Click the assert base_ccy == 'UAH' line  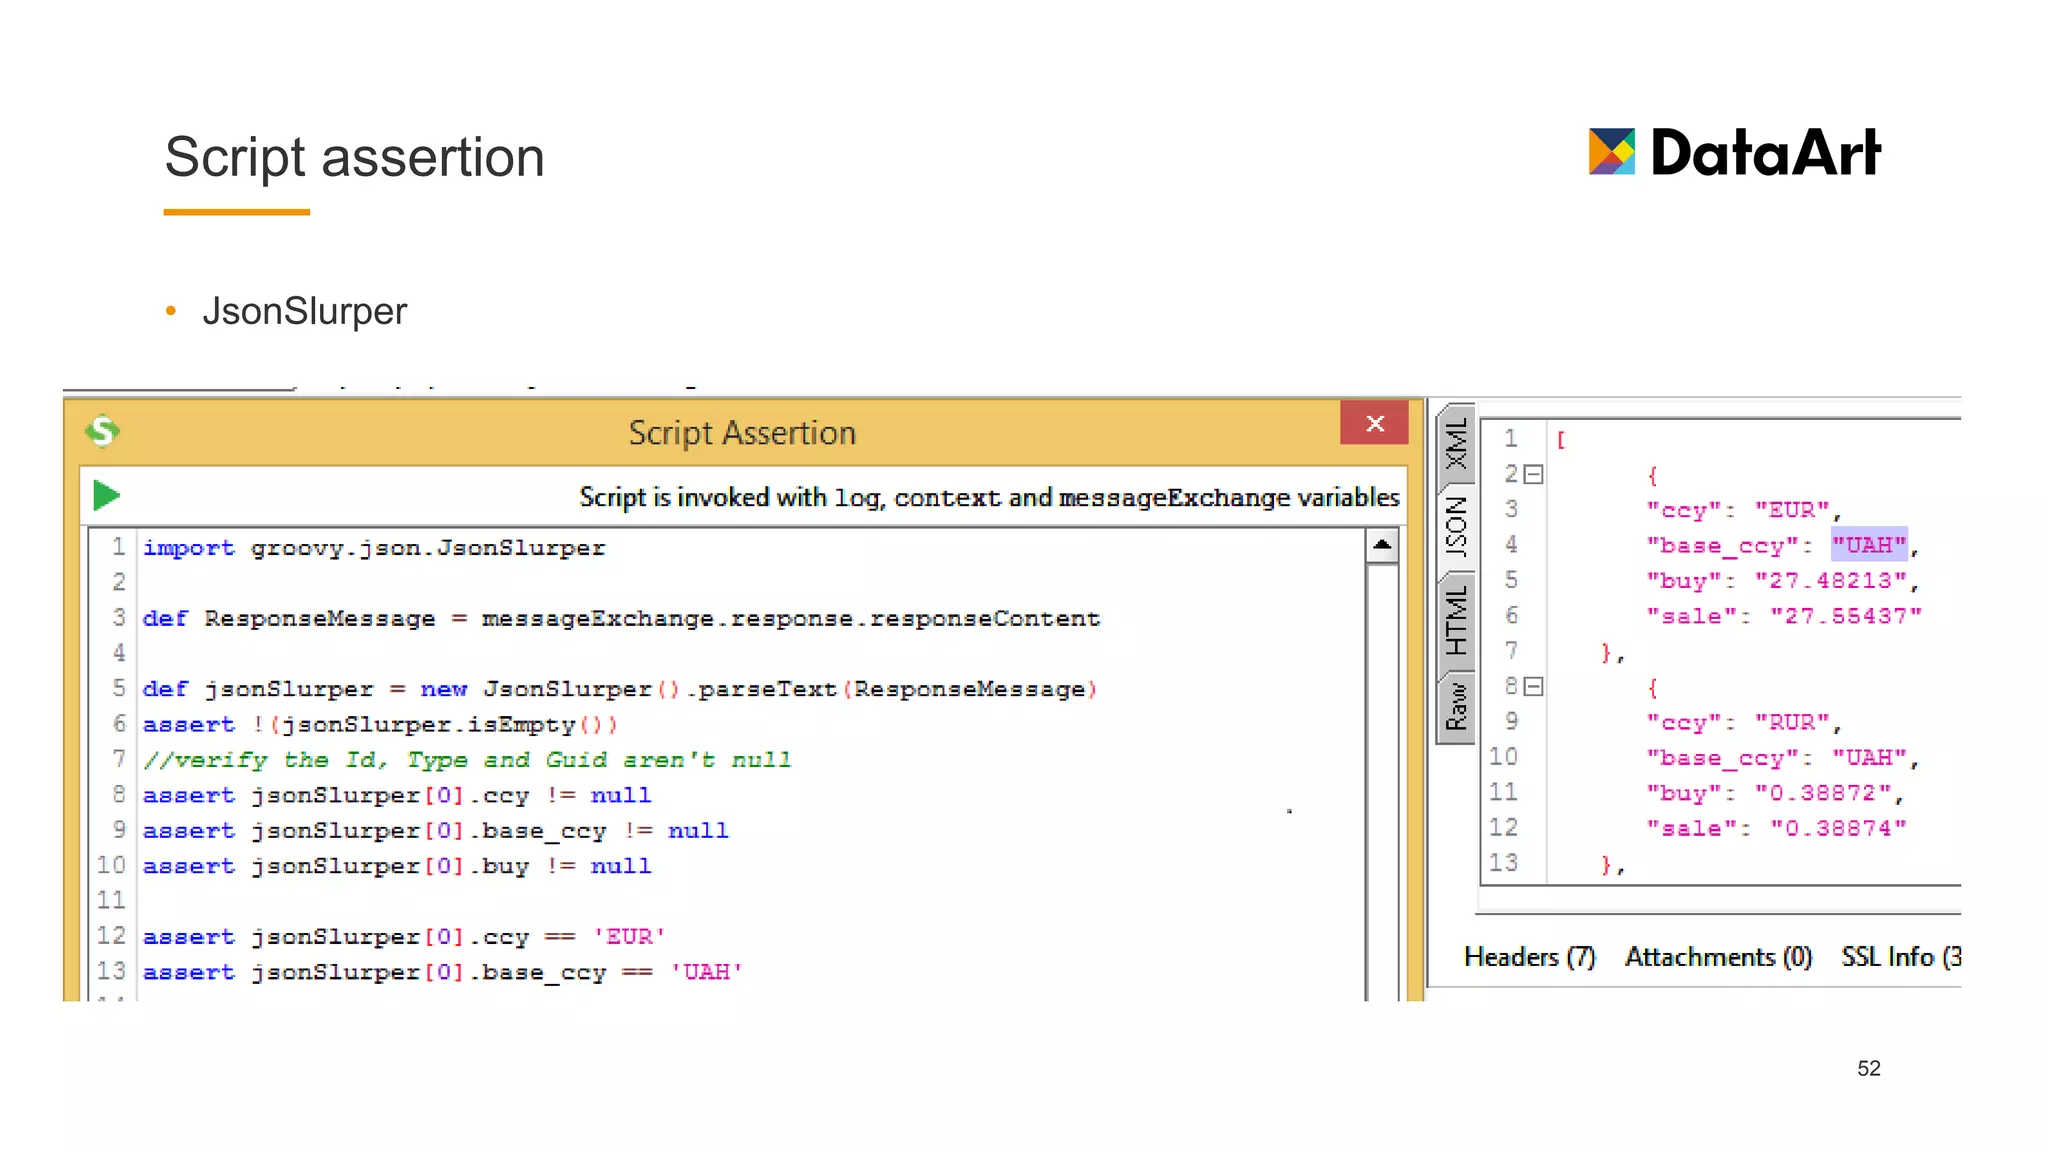click(443, 972)
